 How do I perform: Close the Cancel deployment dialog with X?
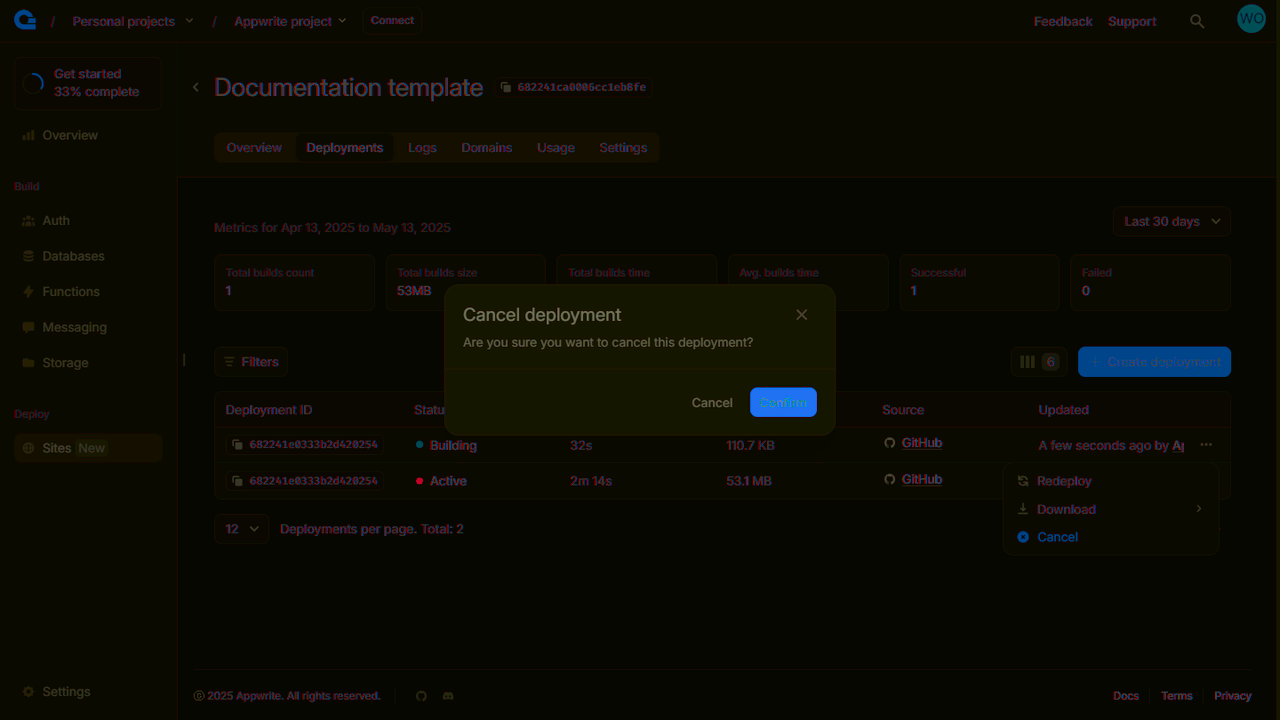coord(801,315)
